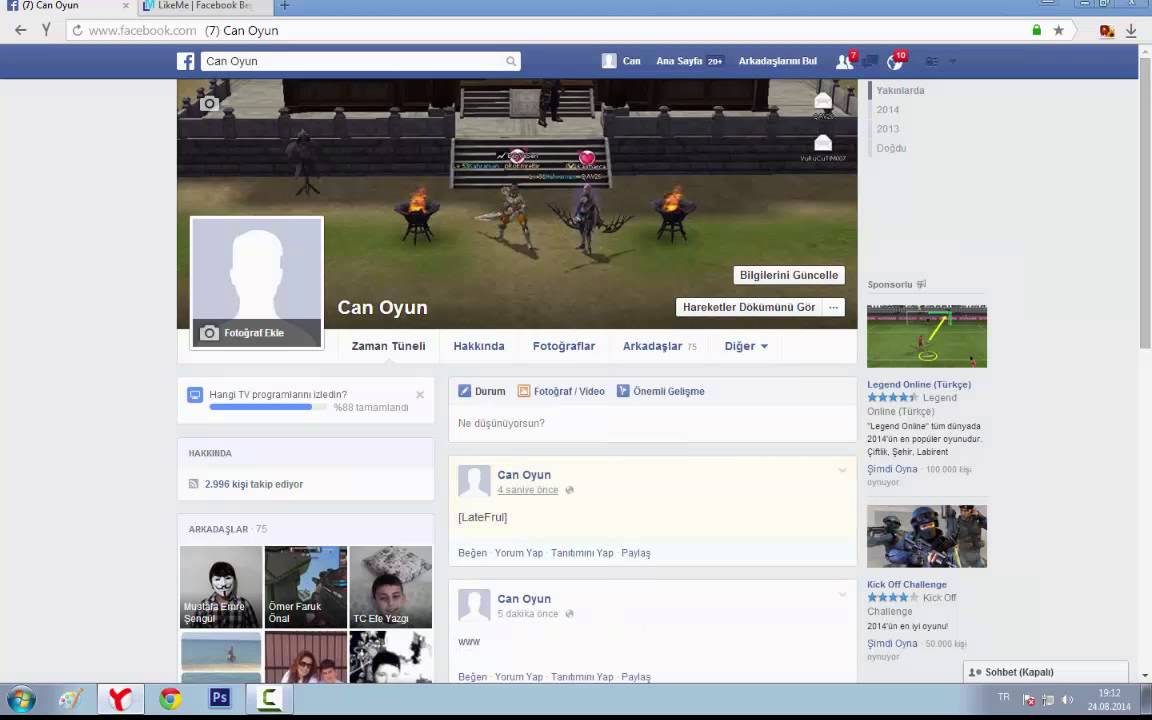Open the Sohbet (Kapalı) chat bar
Screen dimensions: 1152x720
(x=1045, y=672)
